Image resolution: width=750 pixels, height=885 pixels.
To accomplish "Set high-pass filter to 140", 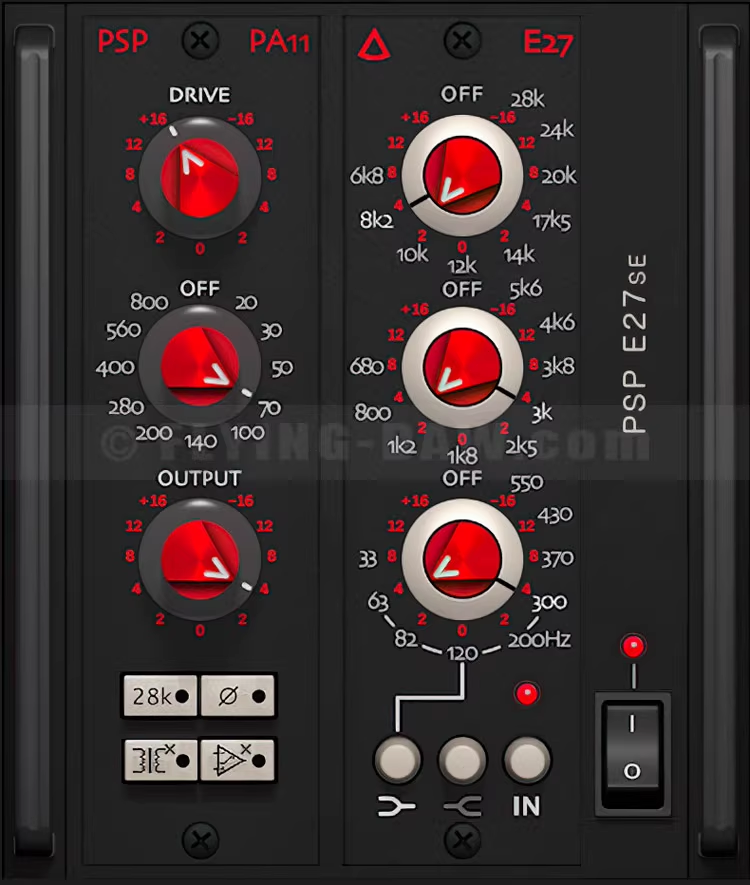I will (x=200, y=441).
